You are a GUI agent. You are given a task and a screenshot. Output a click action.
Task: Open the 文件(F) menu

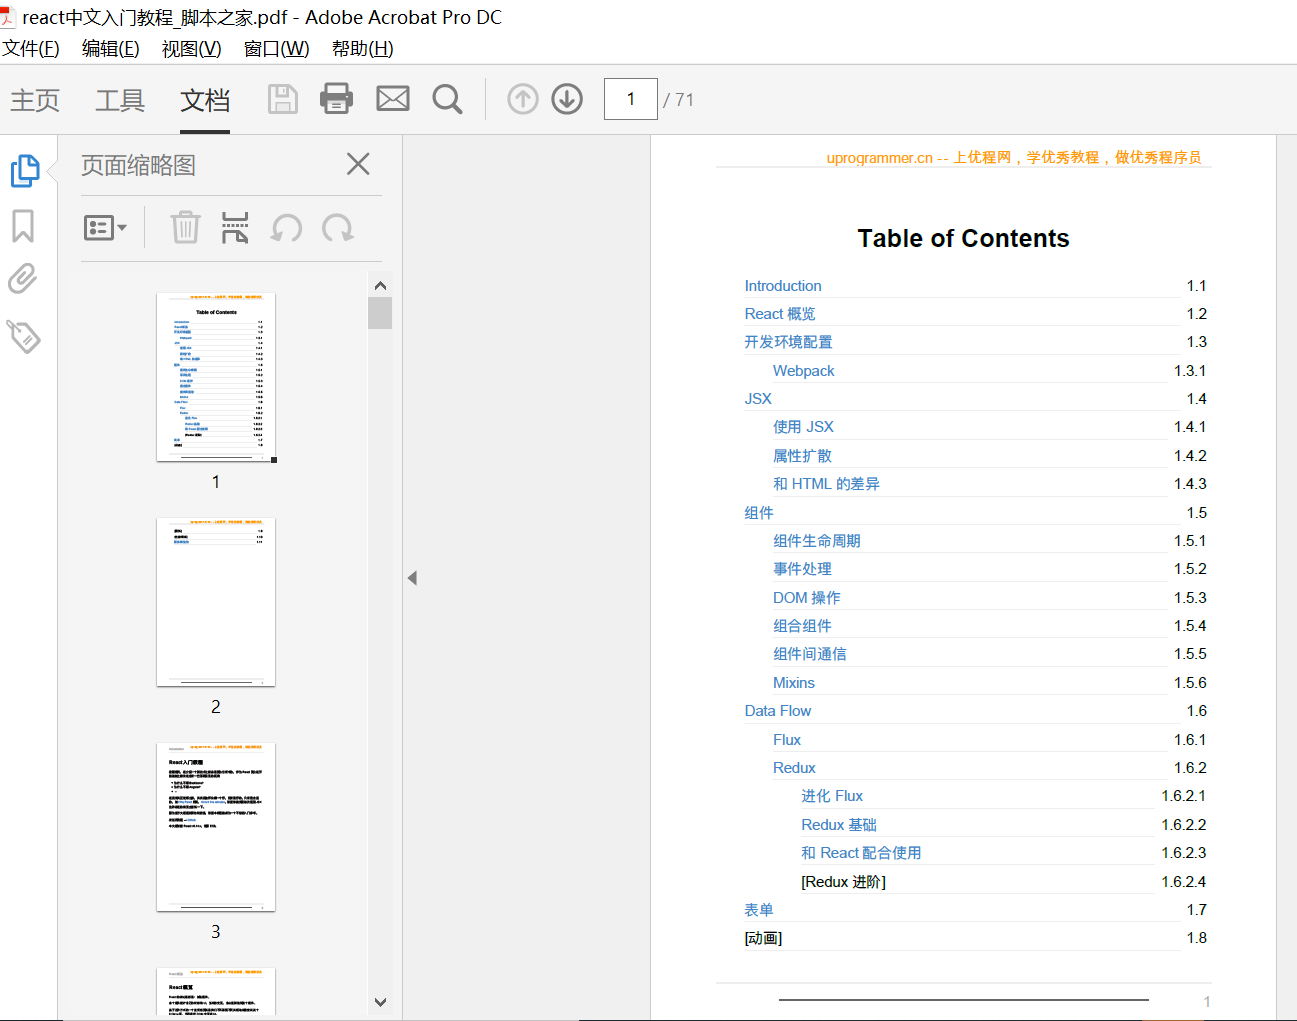click(x=31, y=49)
